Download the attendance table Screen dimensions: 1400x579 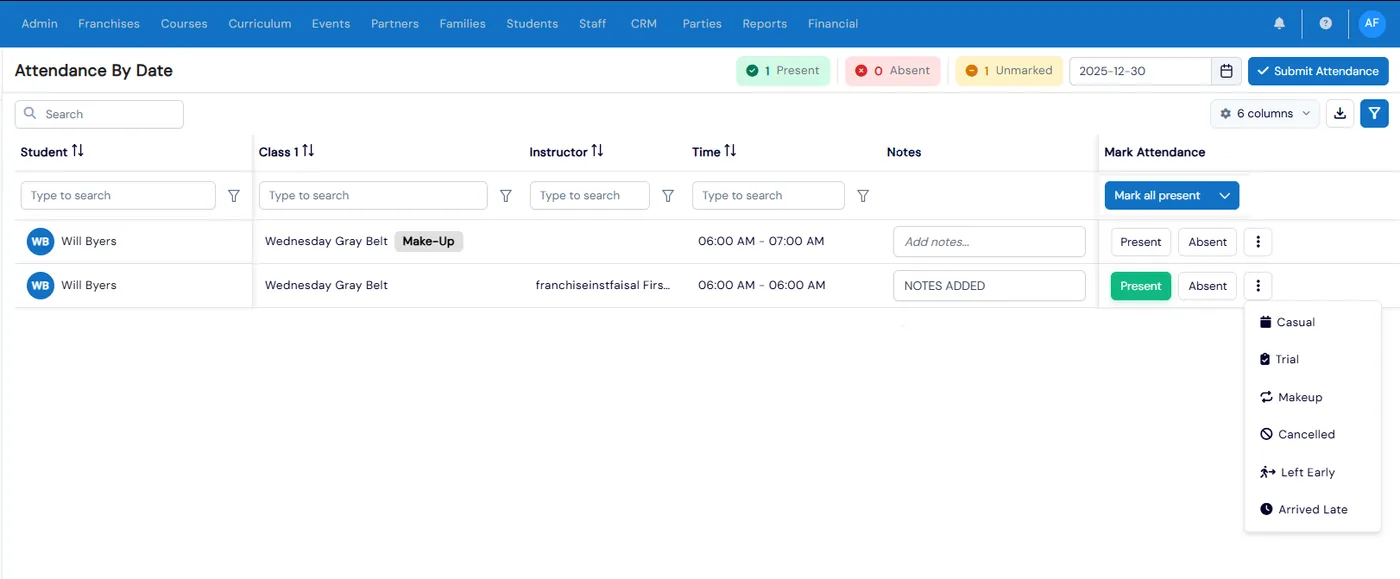1340,114
